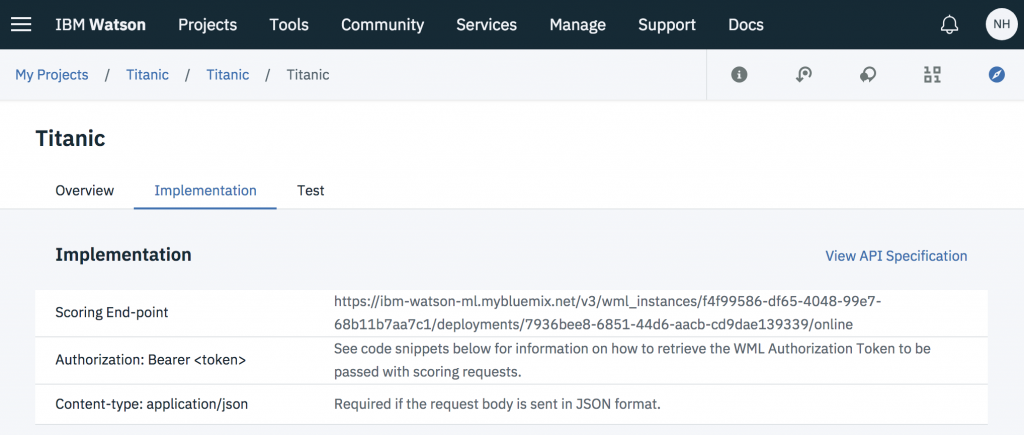Switch to the Test tab
Viewport: 1024px width, 435px height.
click(310, 190)
